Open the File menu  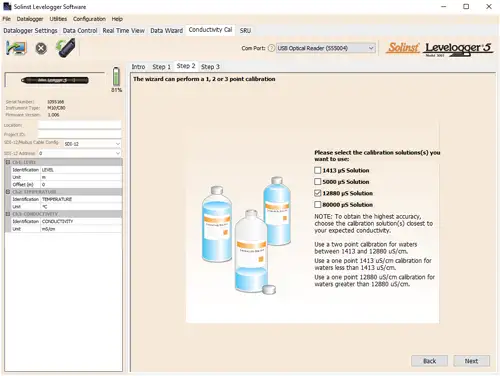7,19
